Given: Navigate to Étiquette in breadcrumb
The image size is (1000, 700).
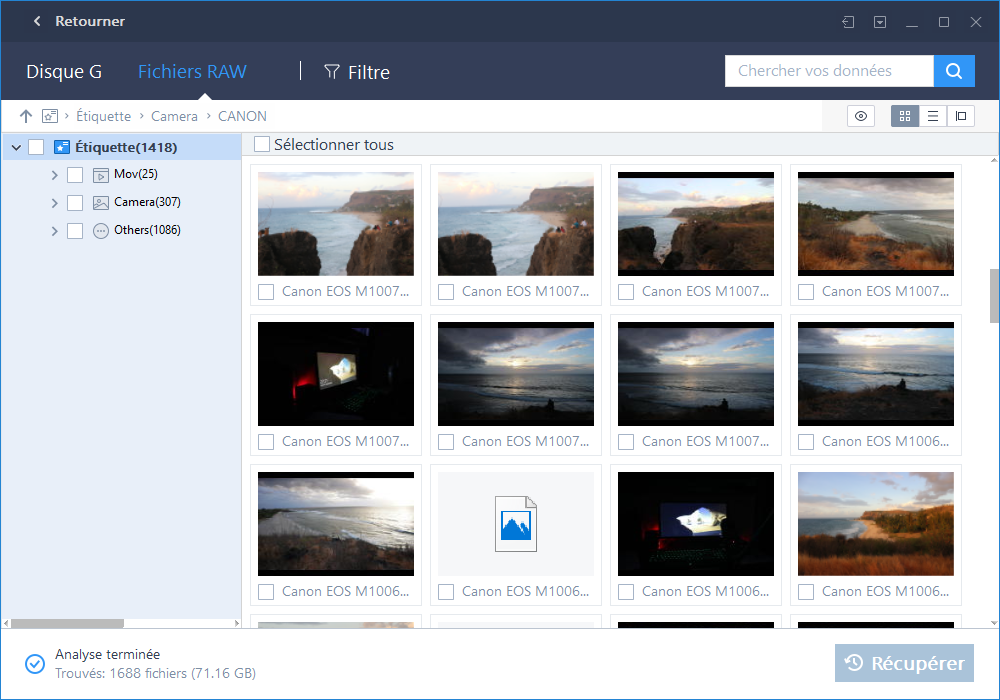Looking at the screenshot, I should [103, 116].
